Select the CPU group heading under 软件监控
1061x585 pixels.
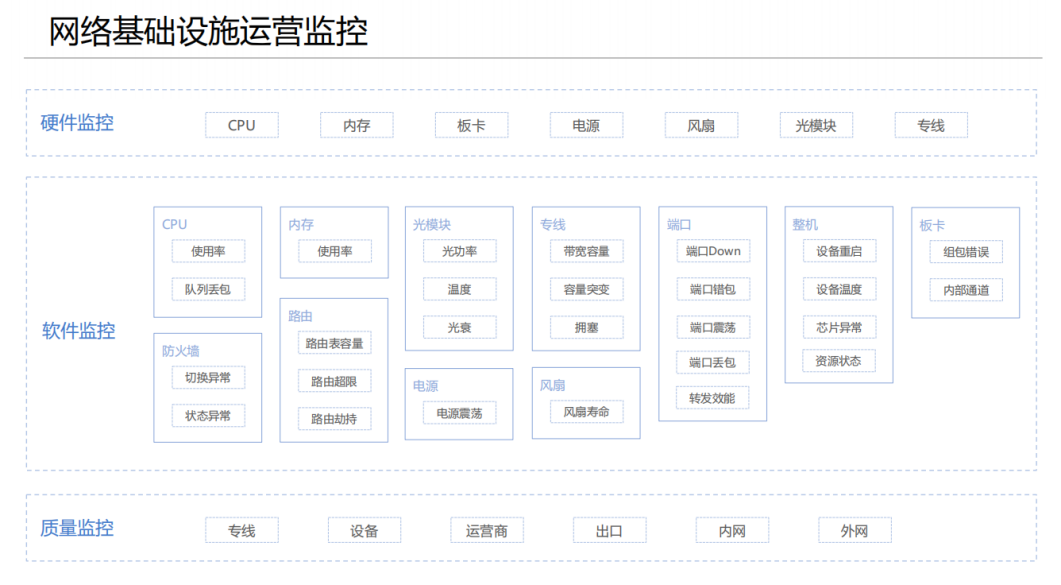tap(175, 225)
